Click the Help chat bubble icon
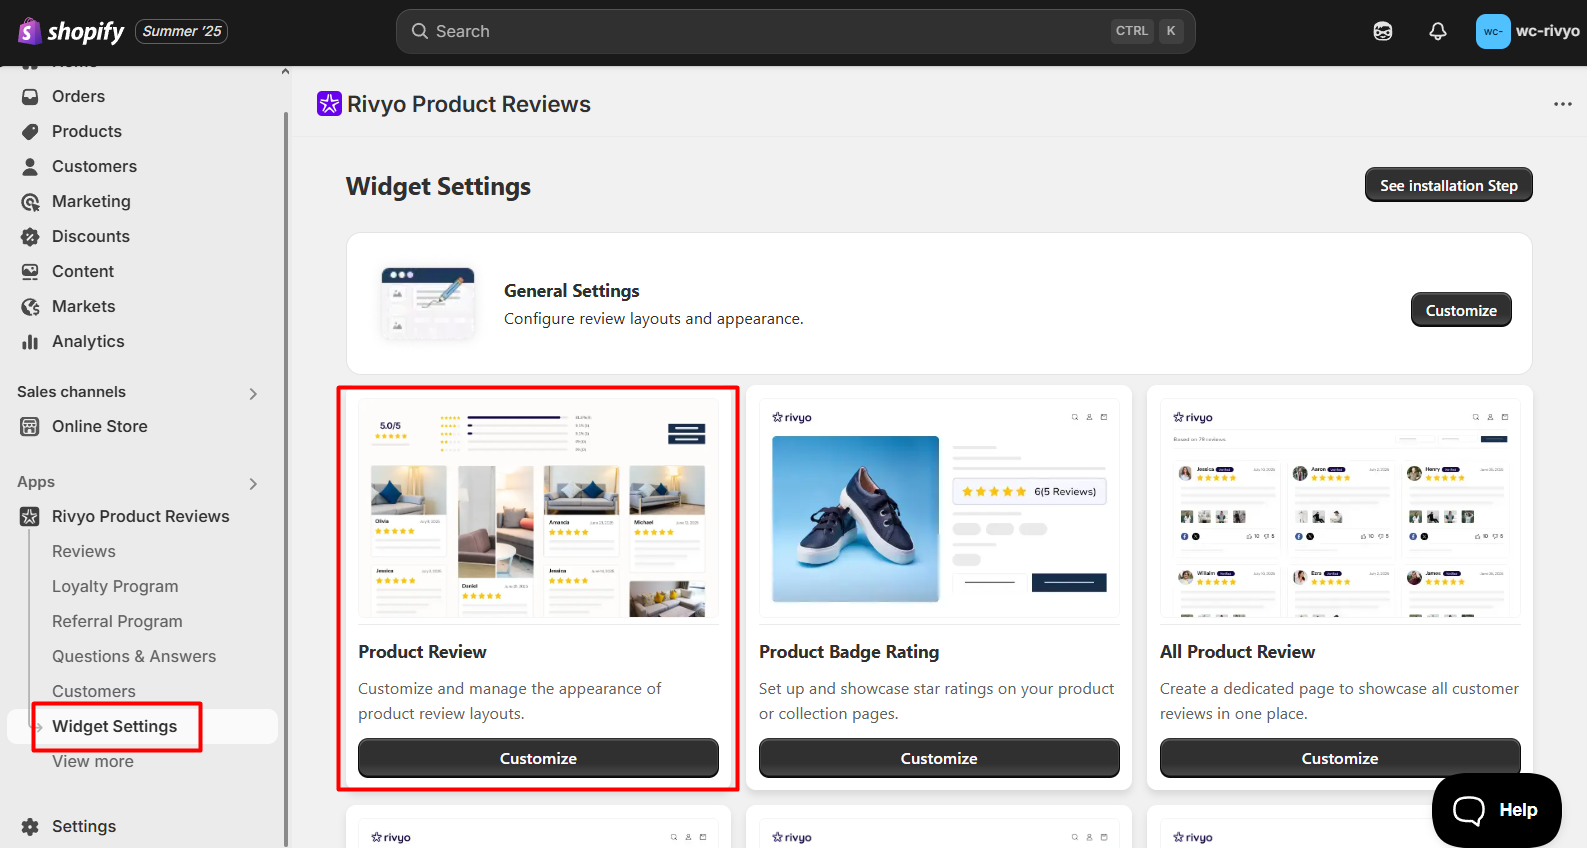The width and height of the screenshot is (1587, 848). pyautogui.click(x=1468, y=810)
